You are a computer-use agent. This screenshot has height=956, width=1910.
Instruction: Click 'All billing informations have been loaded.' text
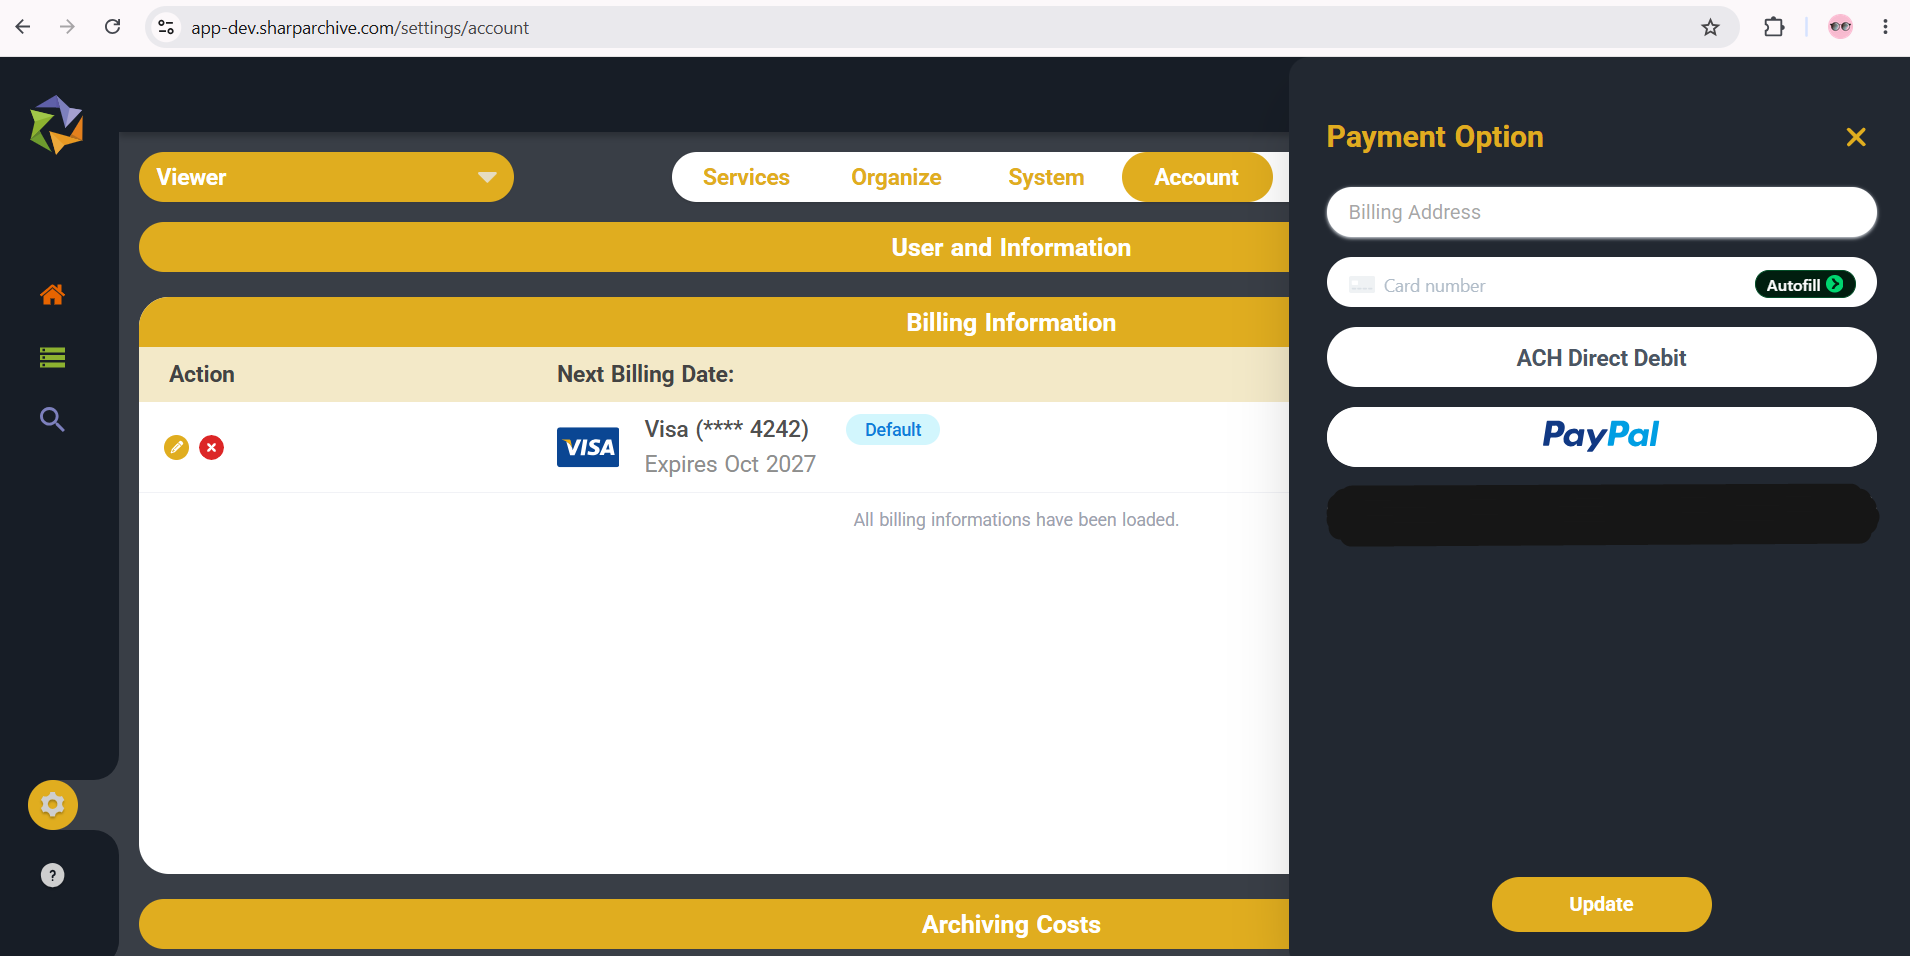pyautogui.click(x=1016, y=520)
